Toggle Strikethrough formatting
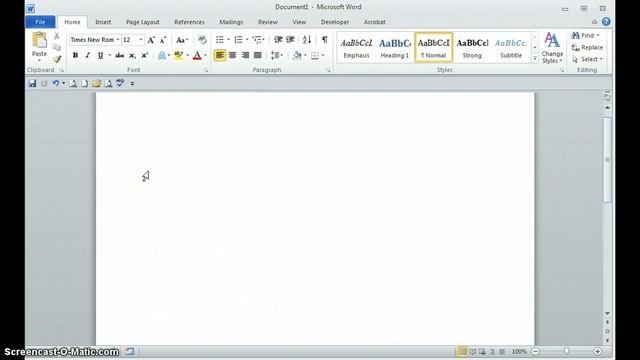 pos(119,56)
